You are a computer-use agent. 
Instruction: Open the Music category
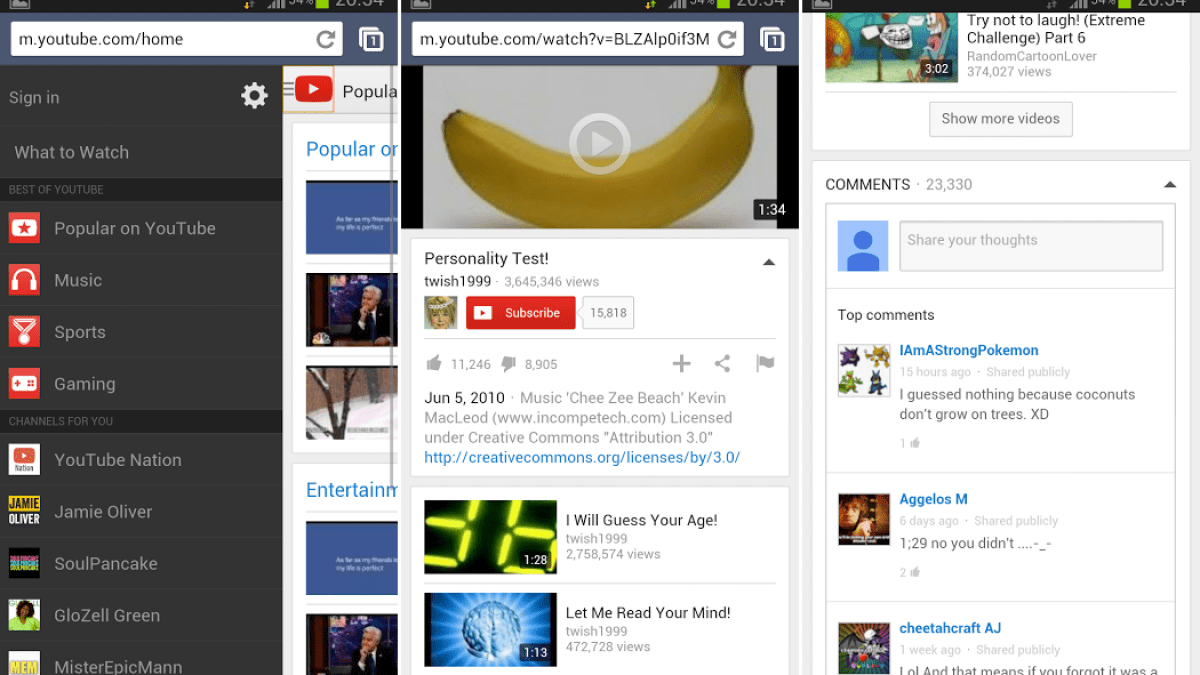click(78, 280)
